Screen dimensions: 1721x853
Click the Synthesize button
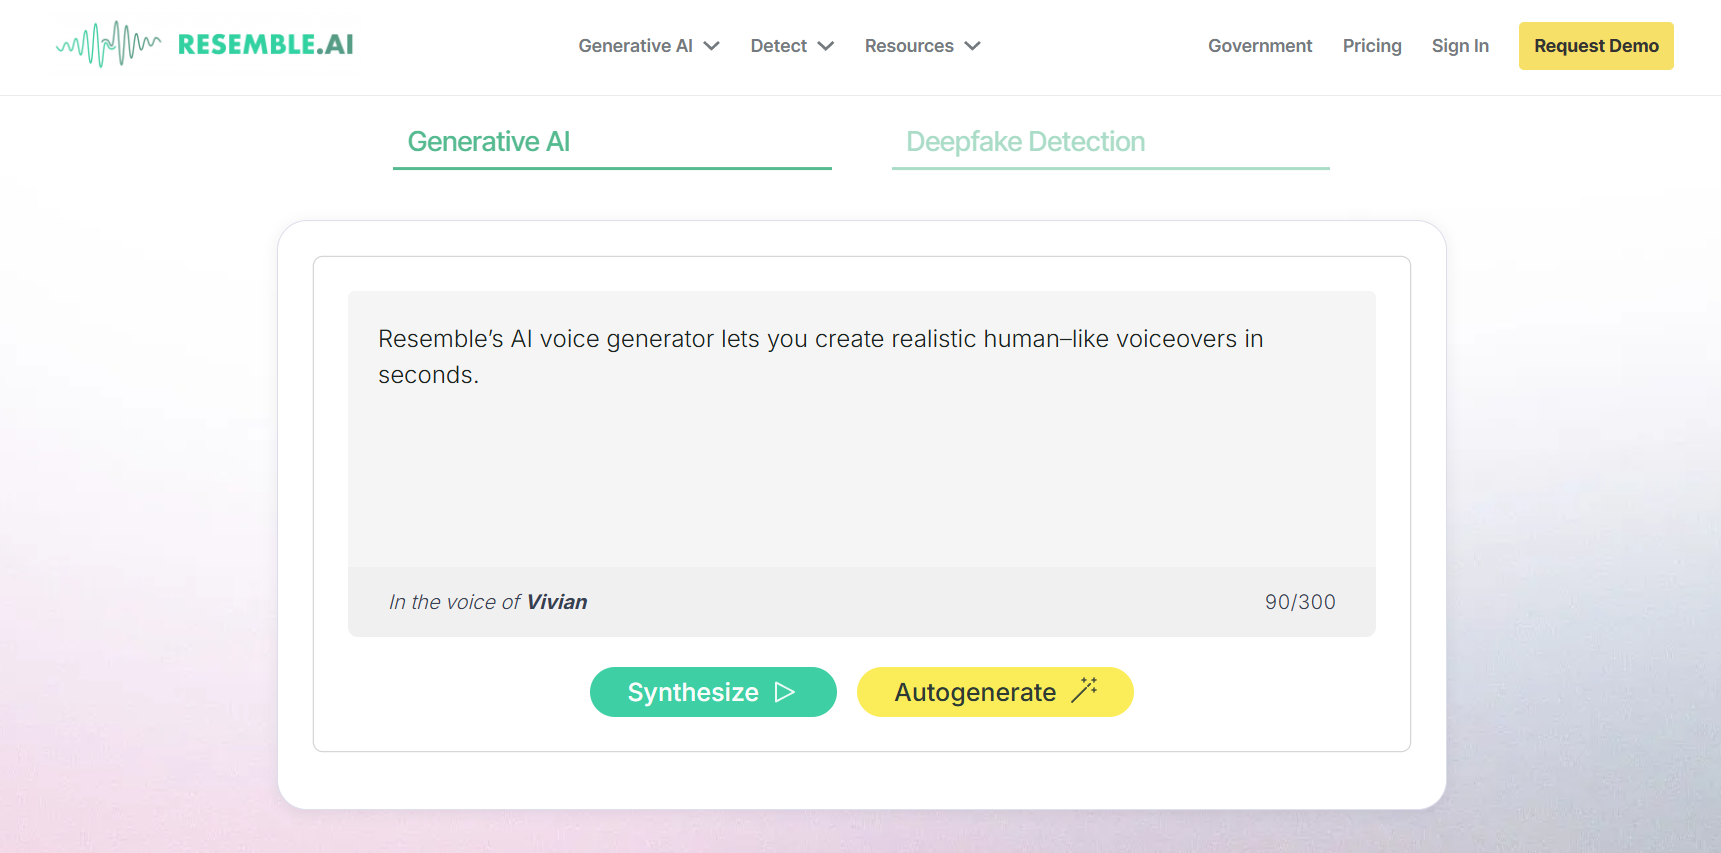coord(713,692)
